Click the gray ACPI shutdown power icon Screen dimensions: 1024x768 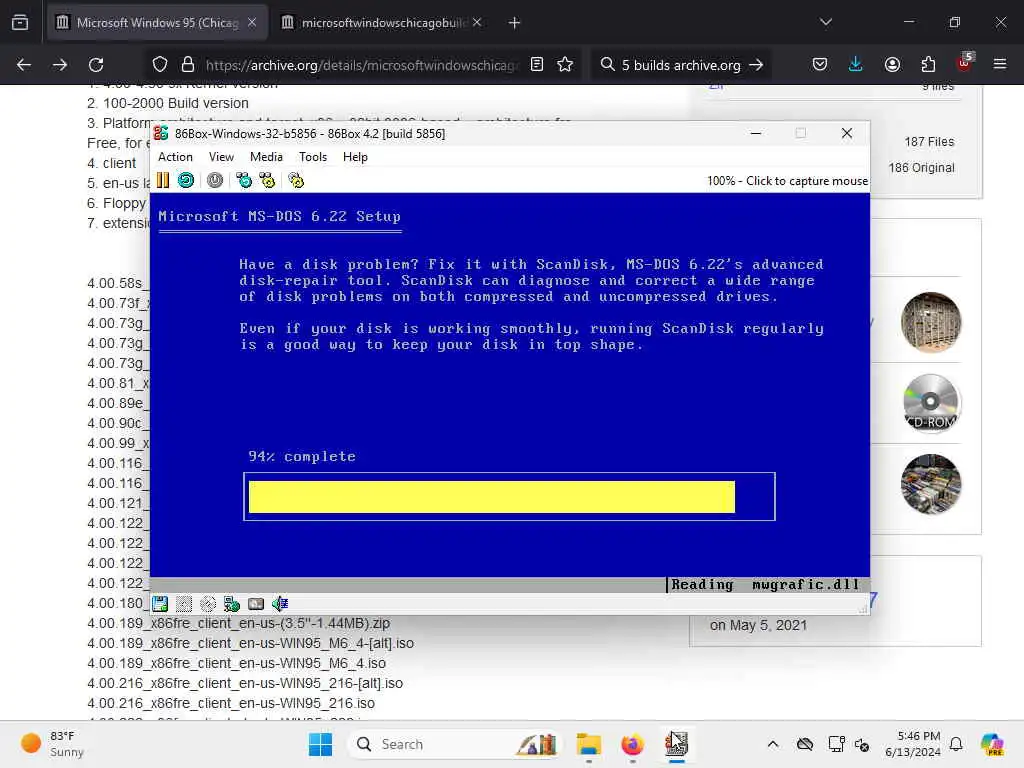[x=215, y=180]
